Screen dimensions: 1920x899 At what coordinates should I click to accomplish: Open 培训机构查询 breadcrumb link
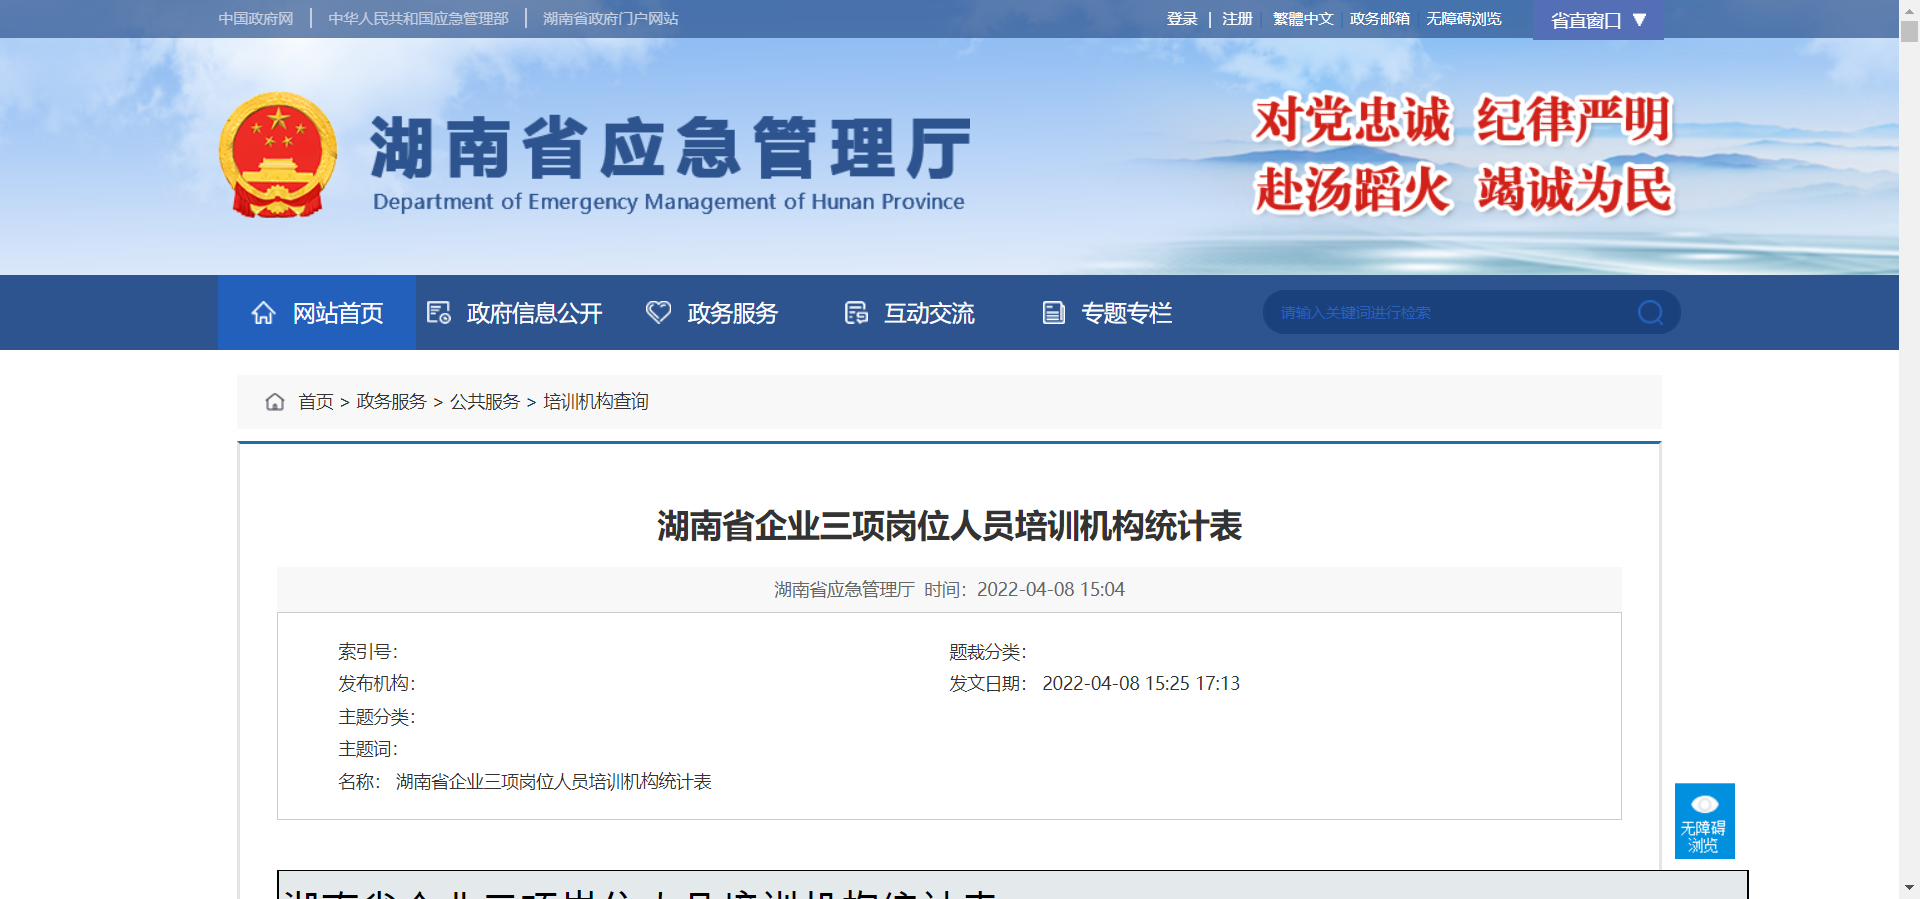(596, 402)
